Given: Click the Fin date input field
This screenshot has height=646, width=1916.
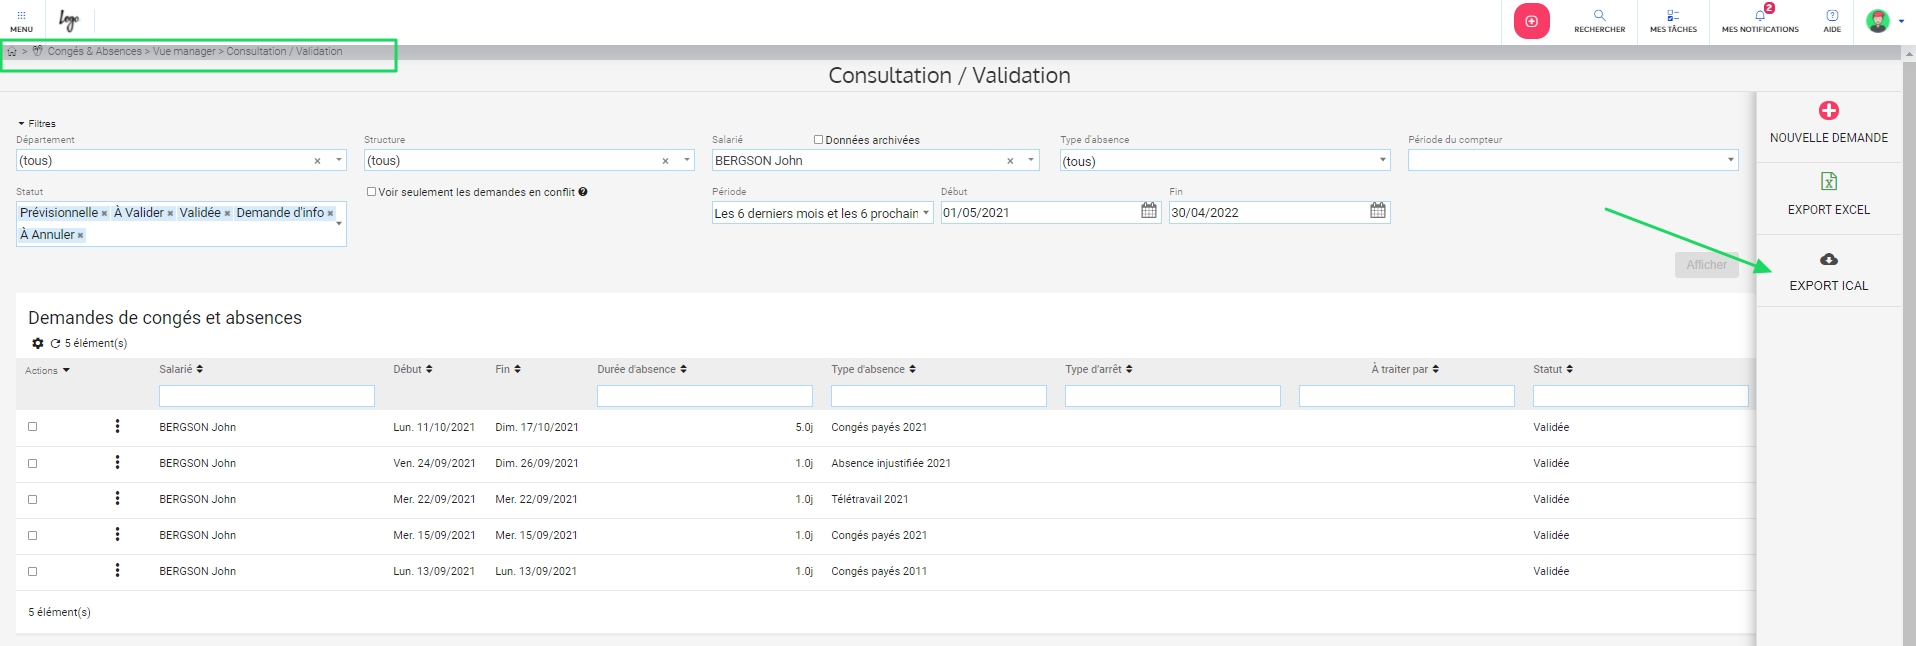Looking at the screenshot, I should pos(1268,213).
